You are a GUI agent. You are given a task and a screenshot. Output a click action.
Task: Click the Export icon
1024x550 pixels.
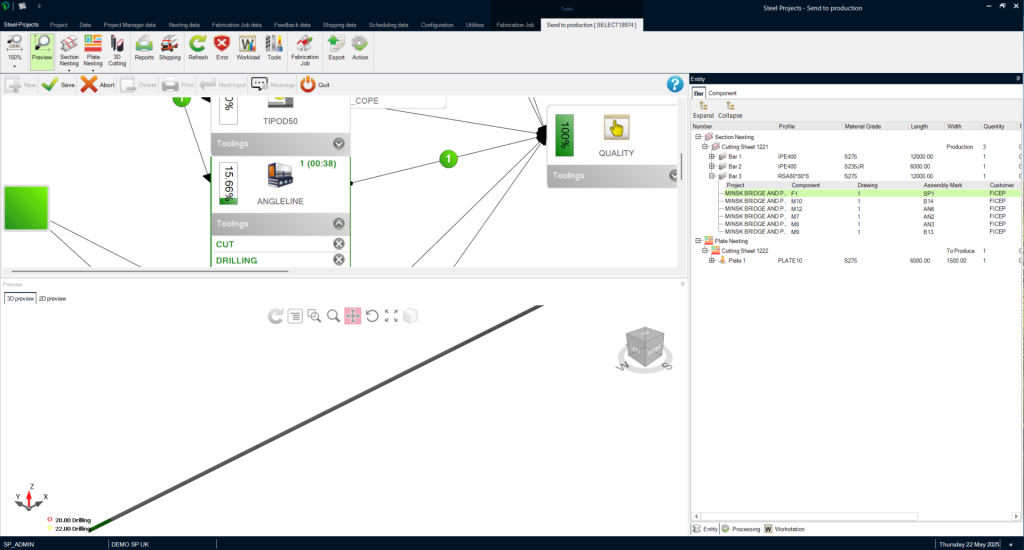[x=336, y=47]
